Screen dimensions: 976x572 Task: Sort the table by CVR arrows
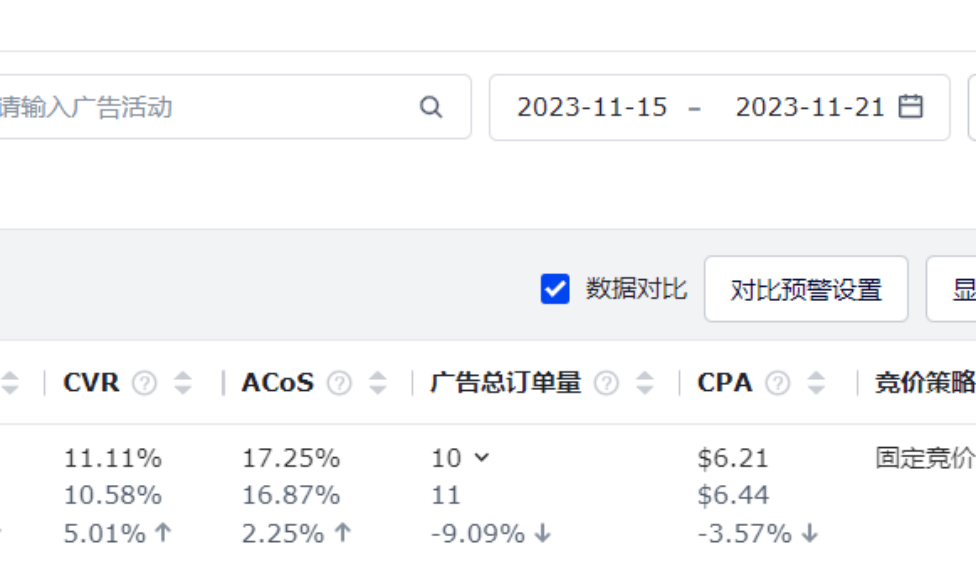[182, 383]
